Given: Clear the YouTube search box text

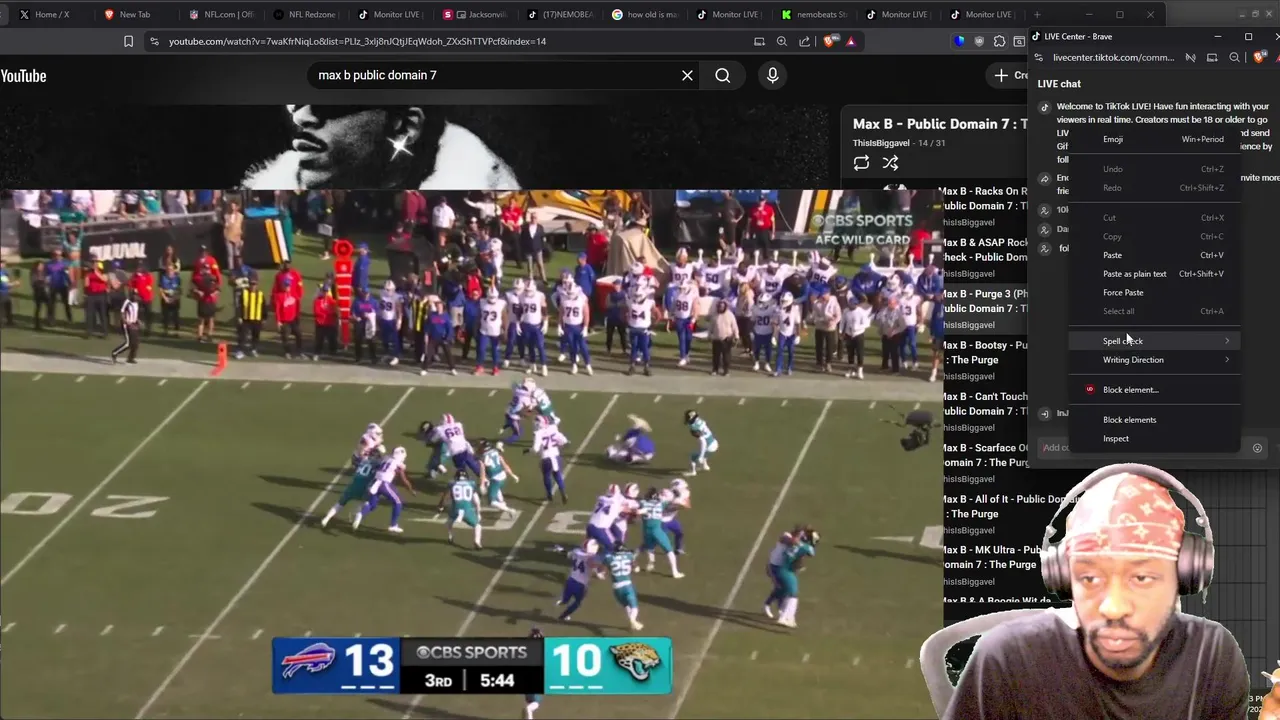Looking at the screenshot, I should click(x=687, y=75).
